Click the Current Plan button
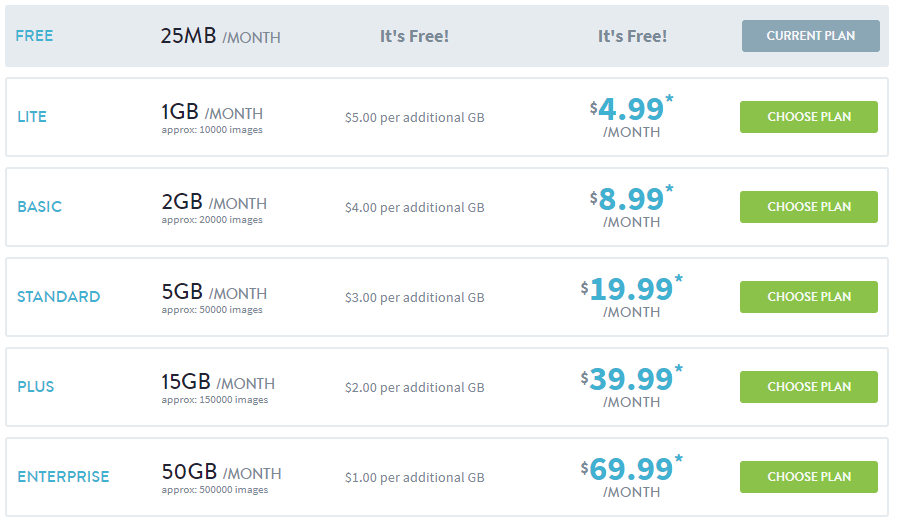 tap(810, 36)
